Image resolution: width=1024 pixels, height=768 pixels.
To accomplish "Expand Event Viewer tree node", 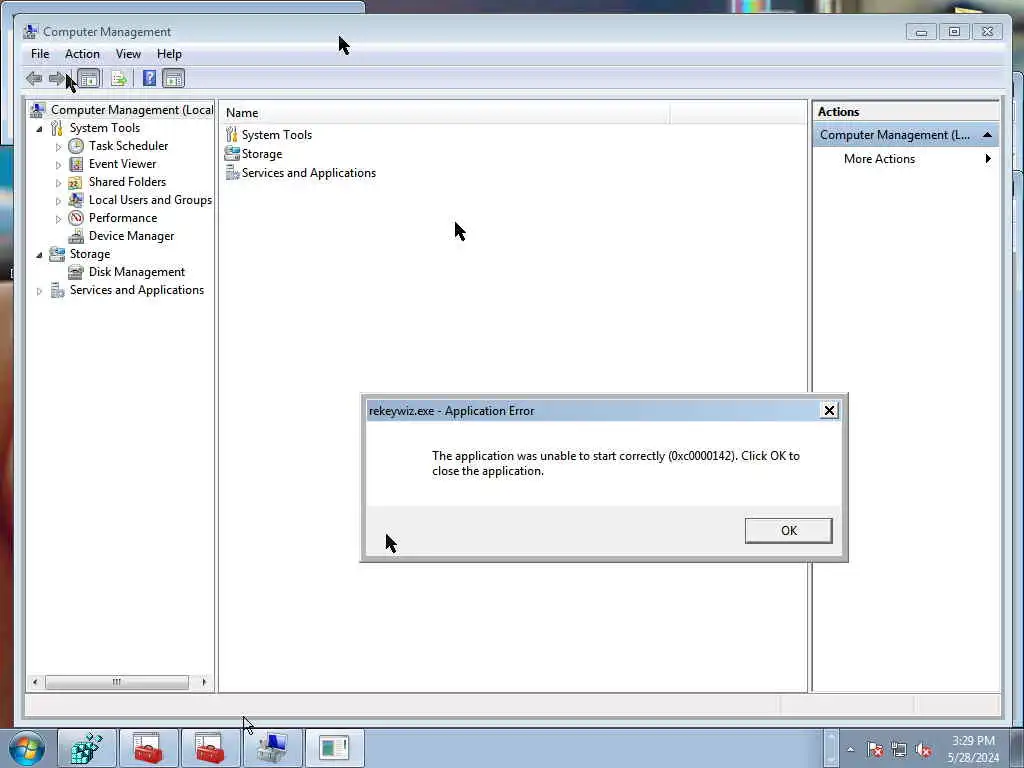I will (58, 165).
